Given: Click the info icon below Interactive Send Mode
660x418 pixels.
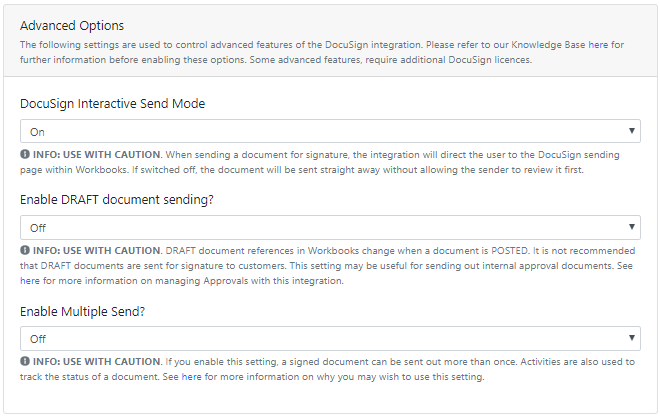Looking at the screenshot, I should pos(25,154).
